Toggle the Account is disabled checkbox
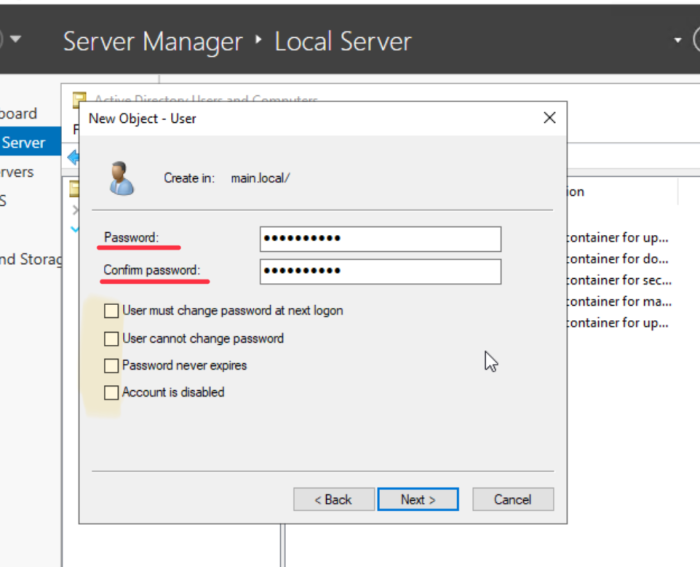Screen dimensions: 700x567 click(x=111, y=392)
